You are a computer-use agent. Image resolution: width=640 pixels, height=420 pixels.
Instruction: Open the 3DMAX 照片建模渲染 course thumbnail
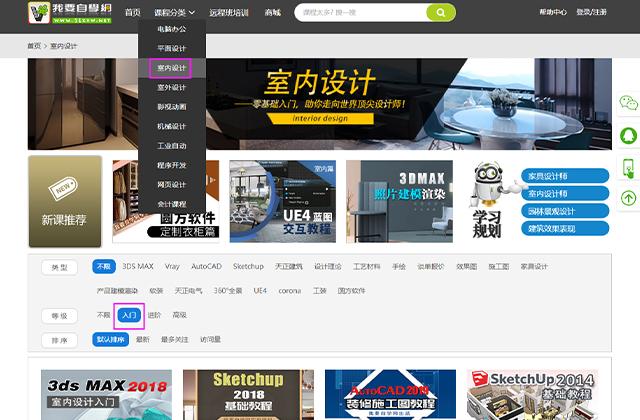coord(400,201)
